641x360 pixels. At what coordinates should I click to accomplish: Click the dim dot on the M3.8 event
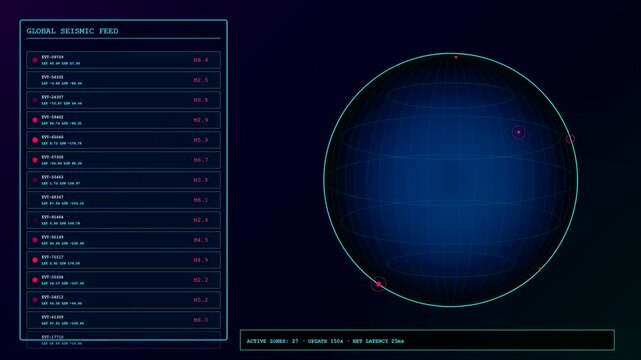35,180
